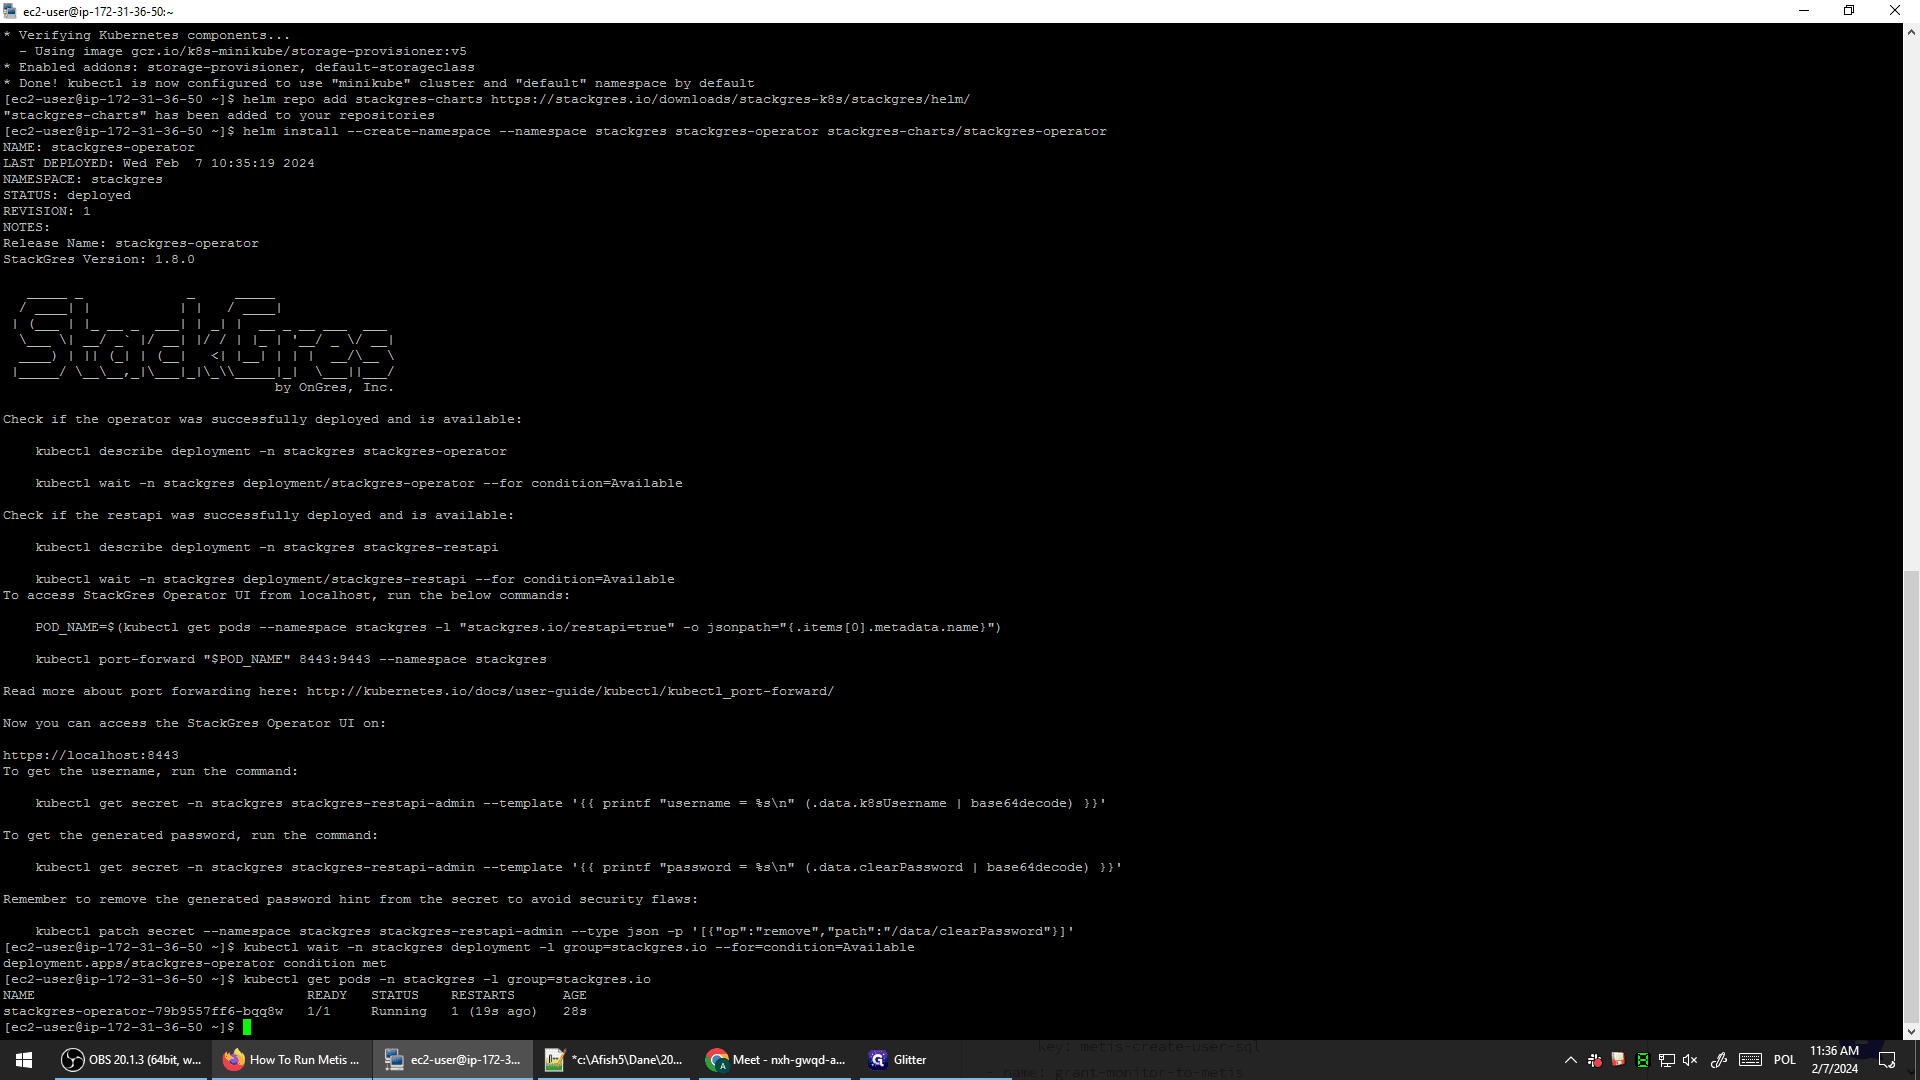Open the Windows Ink Workspace pen icon
The image size is (1920, 1080).
1719,1060
